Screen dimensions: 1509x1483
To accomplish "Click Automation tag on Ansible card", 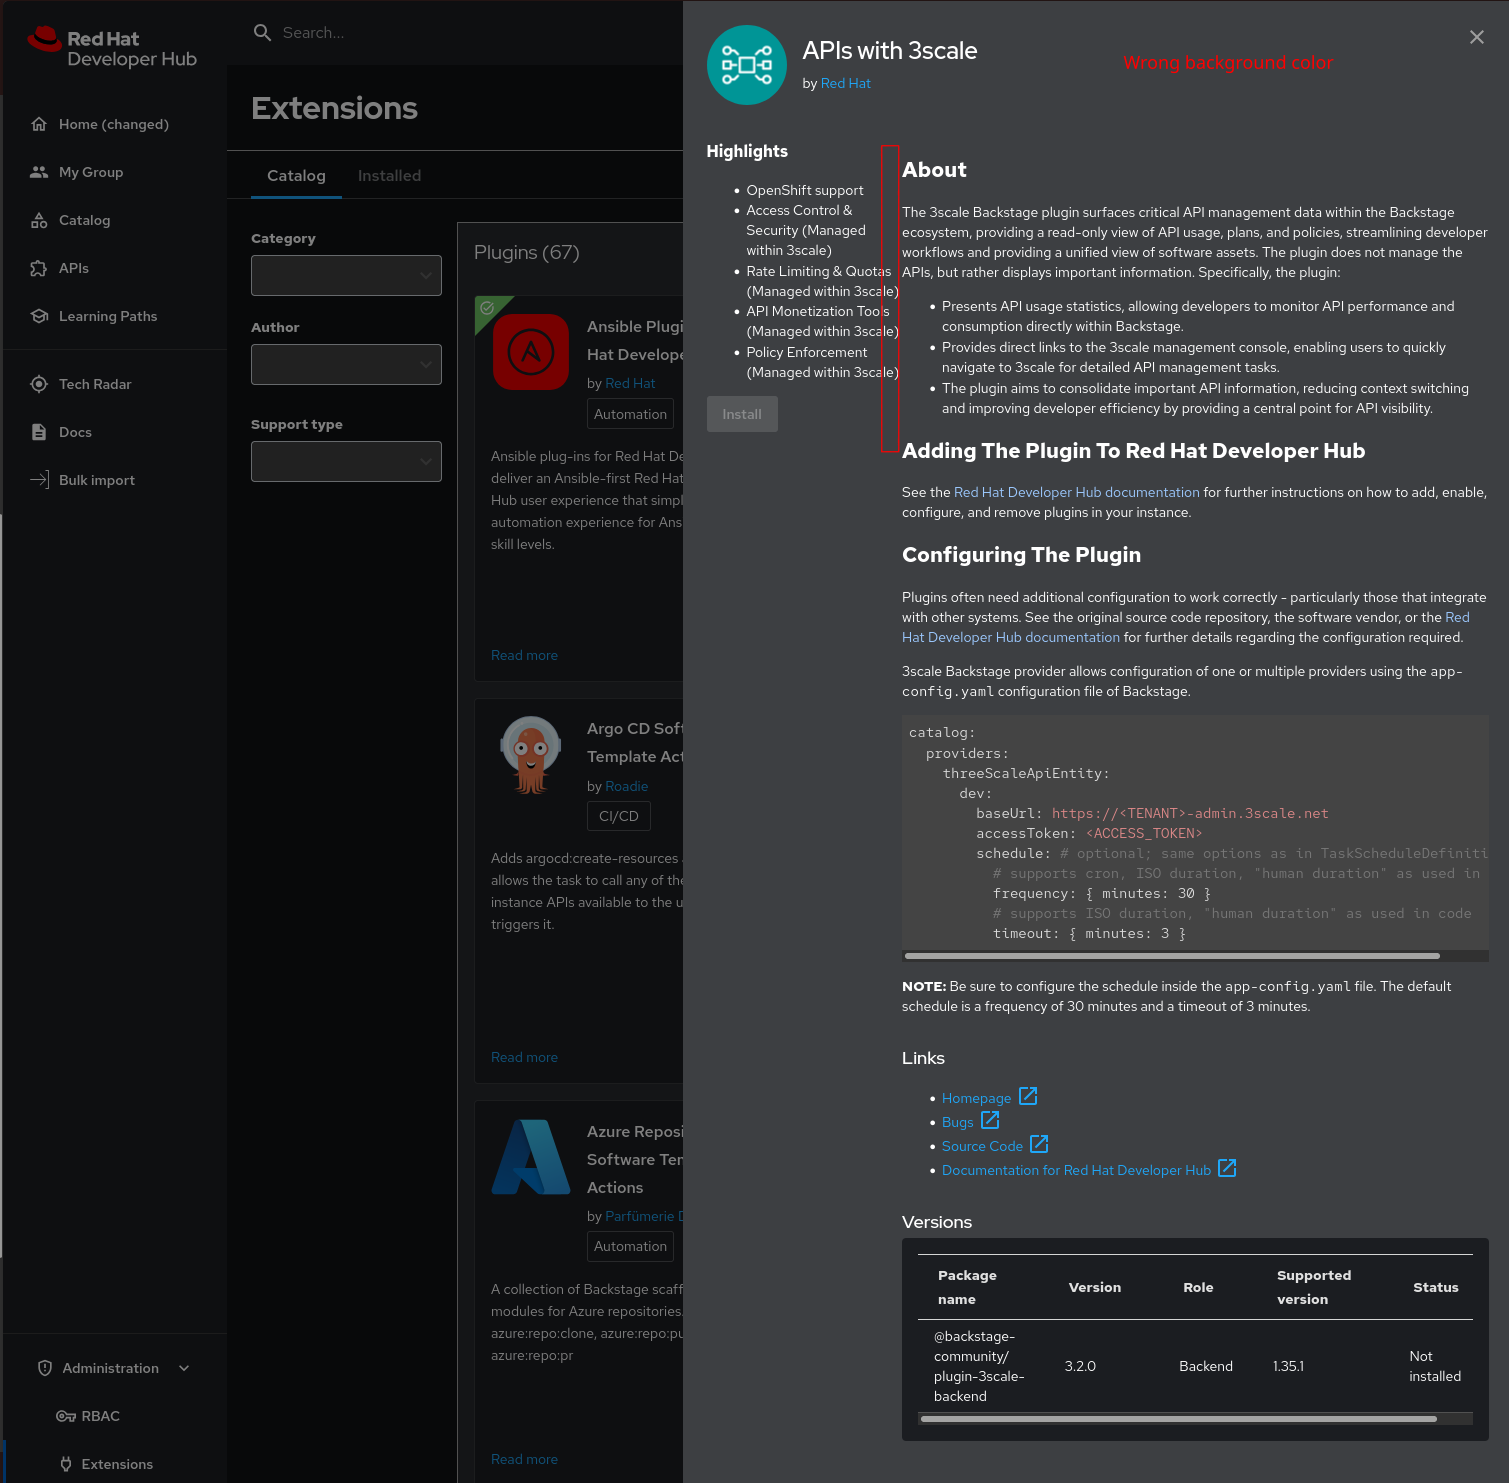I will [630, 414].
